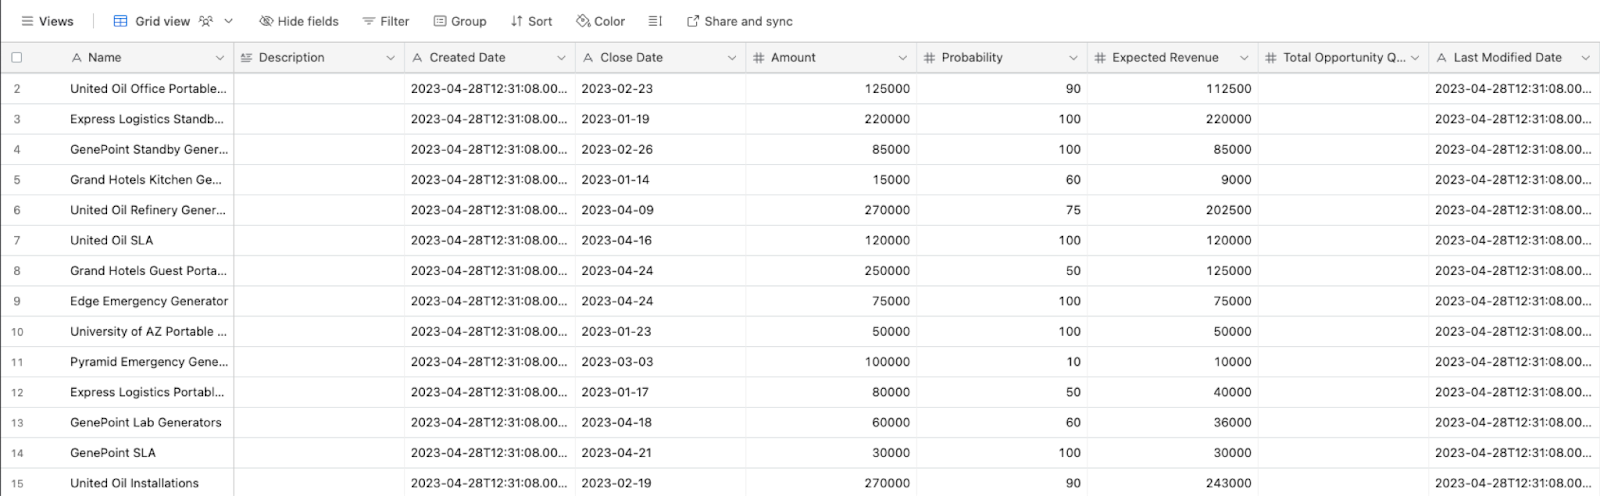
Task: Click the Last Modified Date field icon
Action: [x=1442, y=58]
